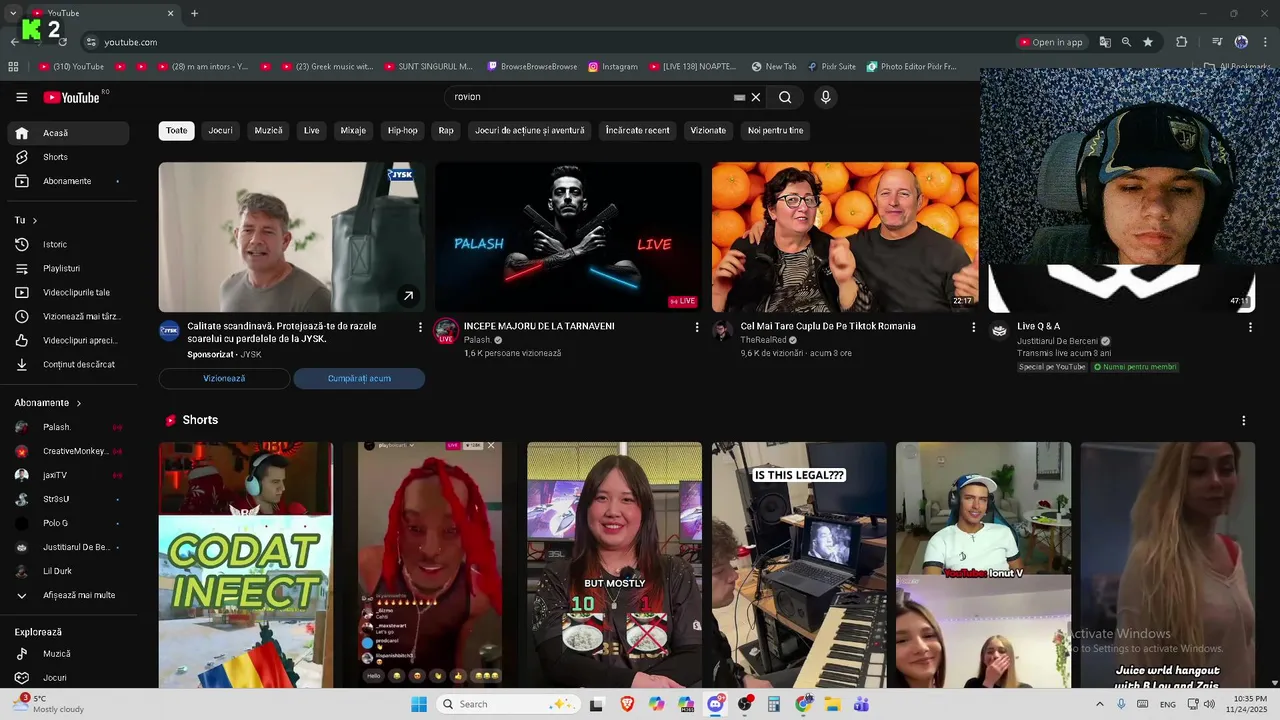
Task: Open Jocuri under Explorează
Action: coord(68,678)
